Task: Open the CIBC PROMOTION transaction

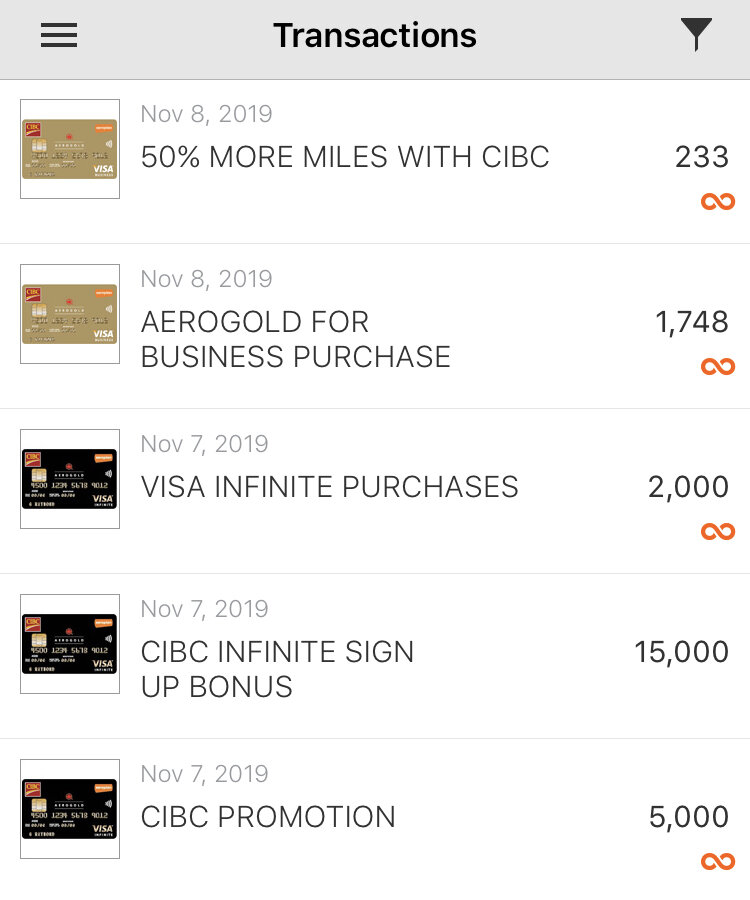Action: 268,817
